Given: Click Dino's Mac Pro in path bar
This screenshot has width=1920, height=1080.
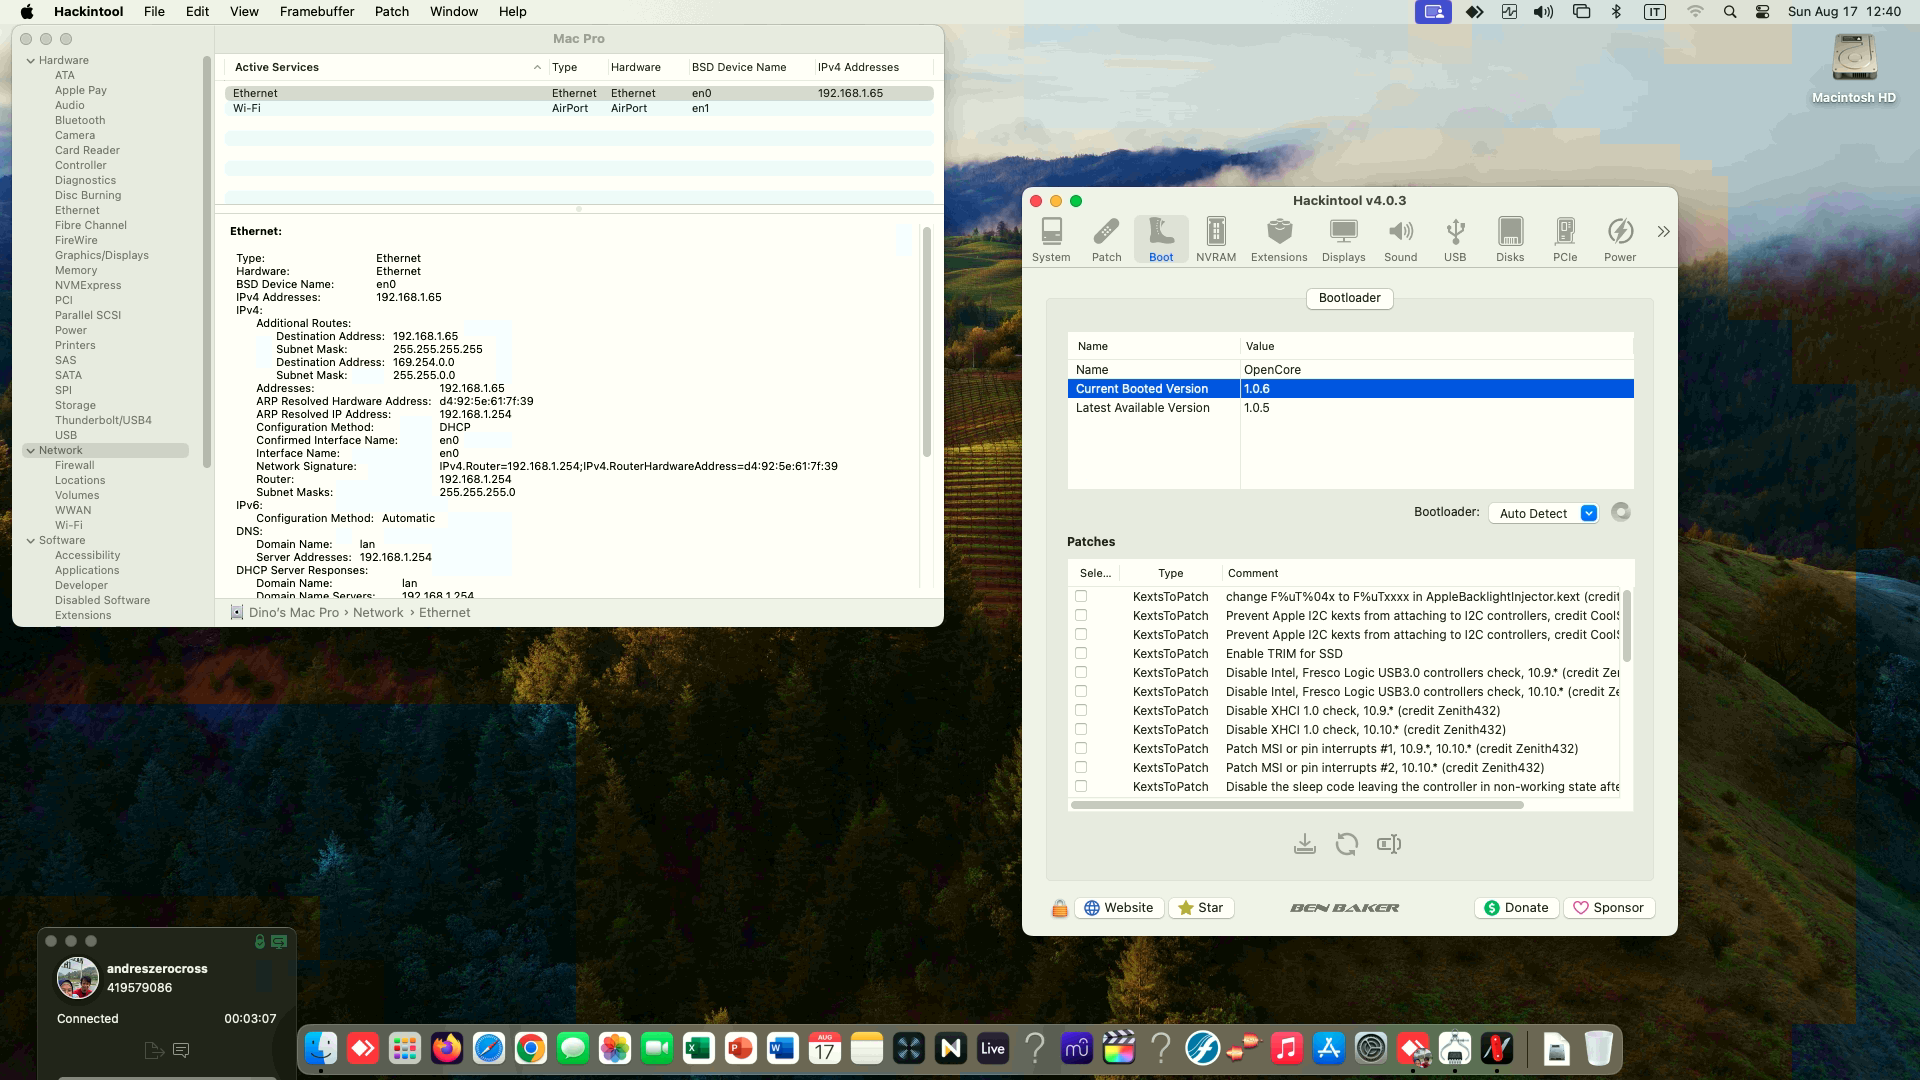Looking at the screenshot, I should click(x=293, y=613).
